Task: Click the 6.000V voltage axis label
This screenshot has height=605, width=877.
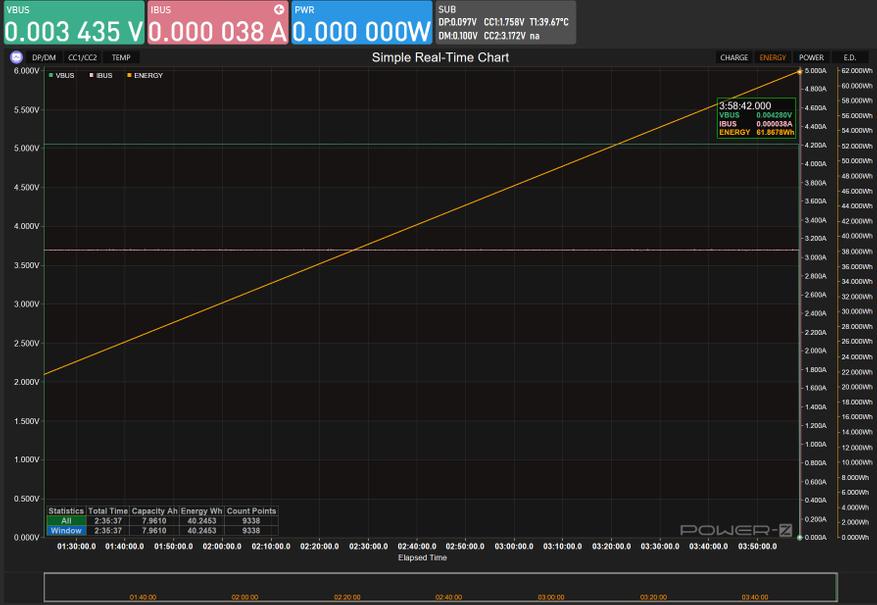Action: (26, 71)
